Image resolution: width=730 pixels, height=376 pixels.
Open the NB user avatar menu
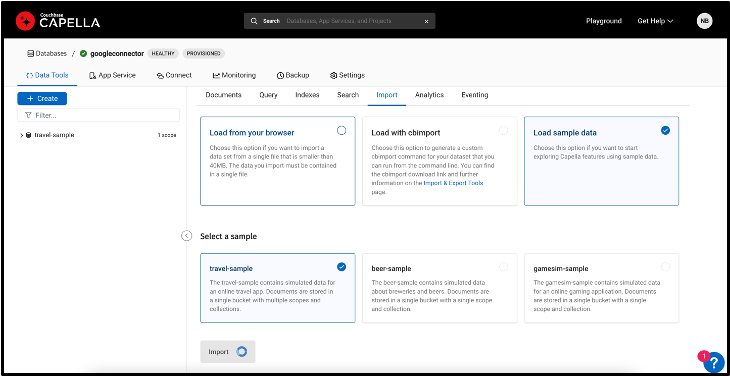pos(704,21)
